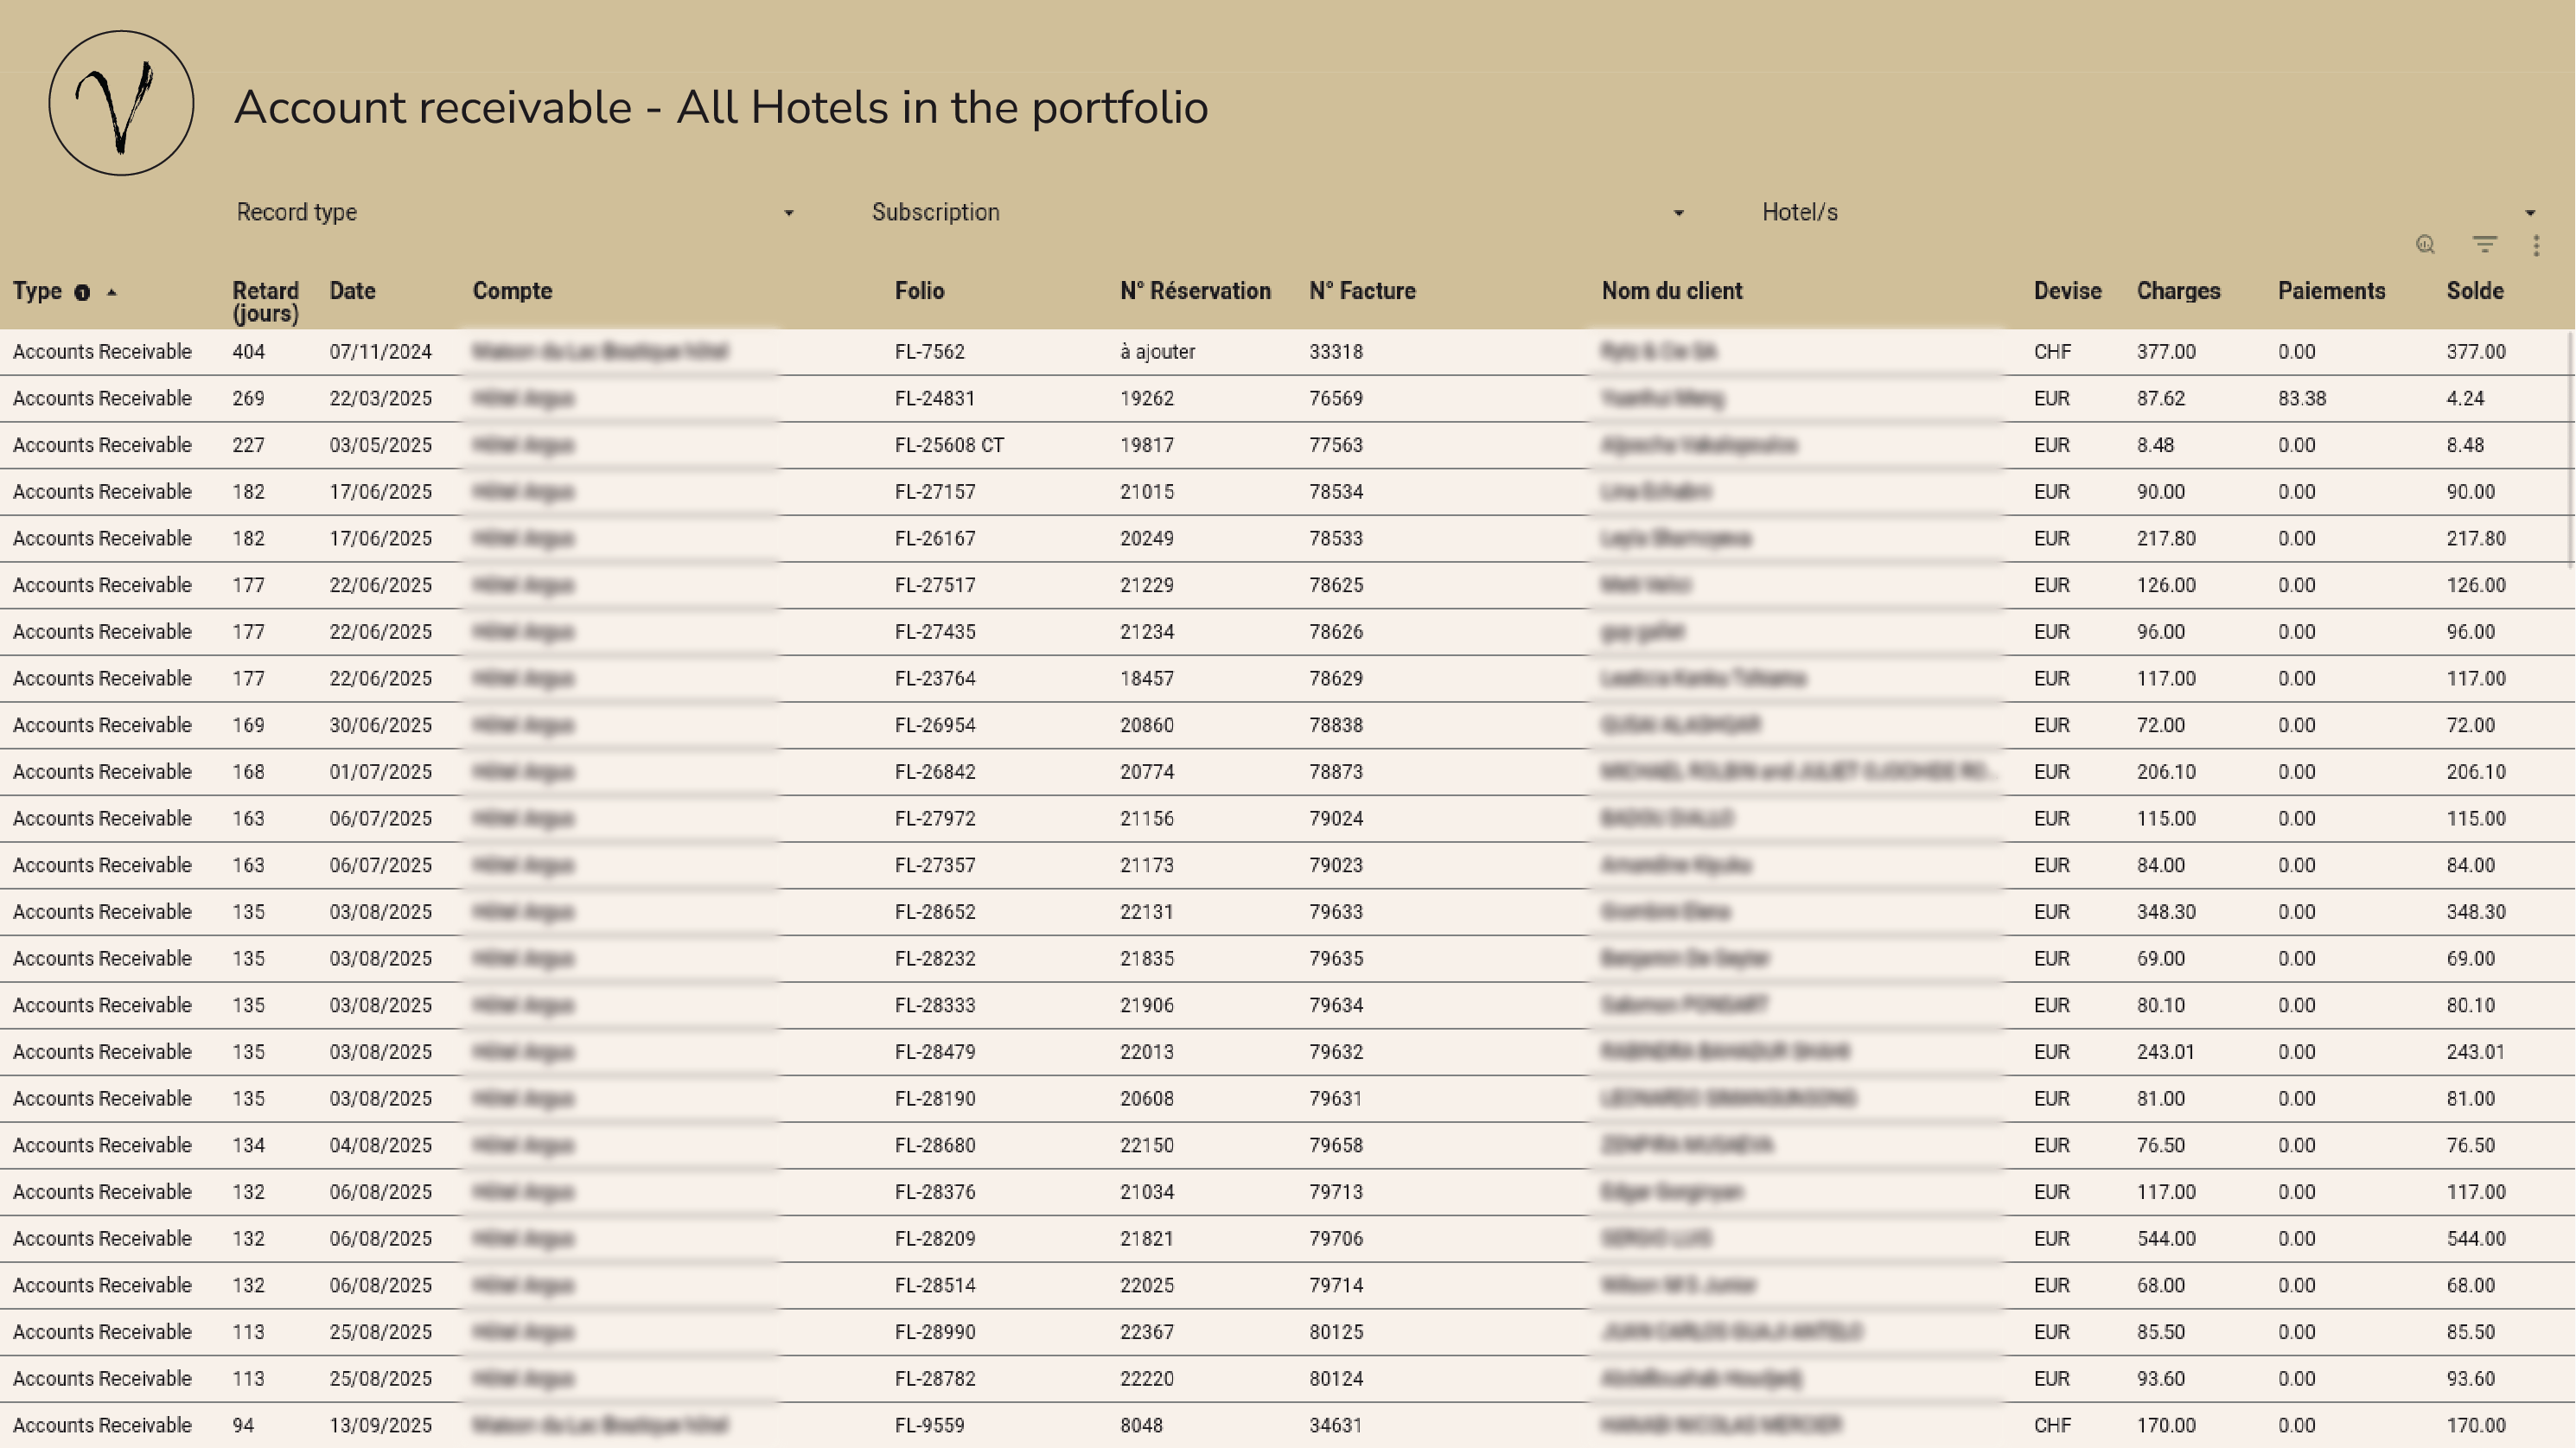This screenshot has height=1448, width=2576.
Task: Click the info badge beside Type
Action: (82, 293)
